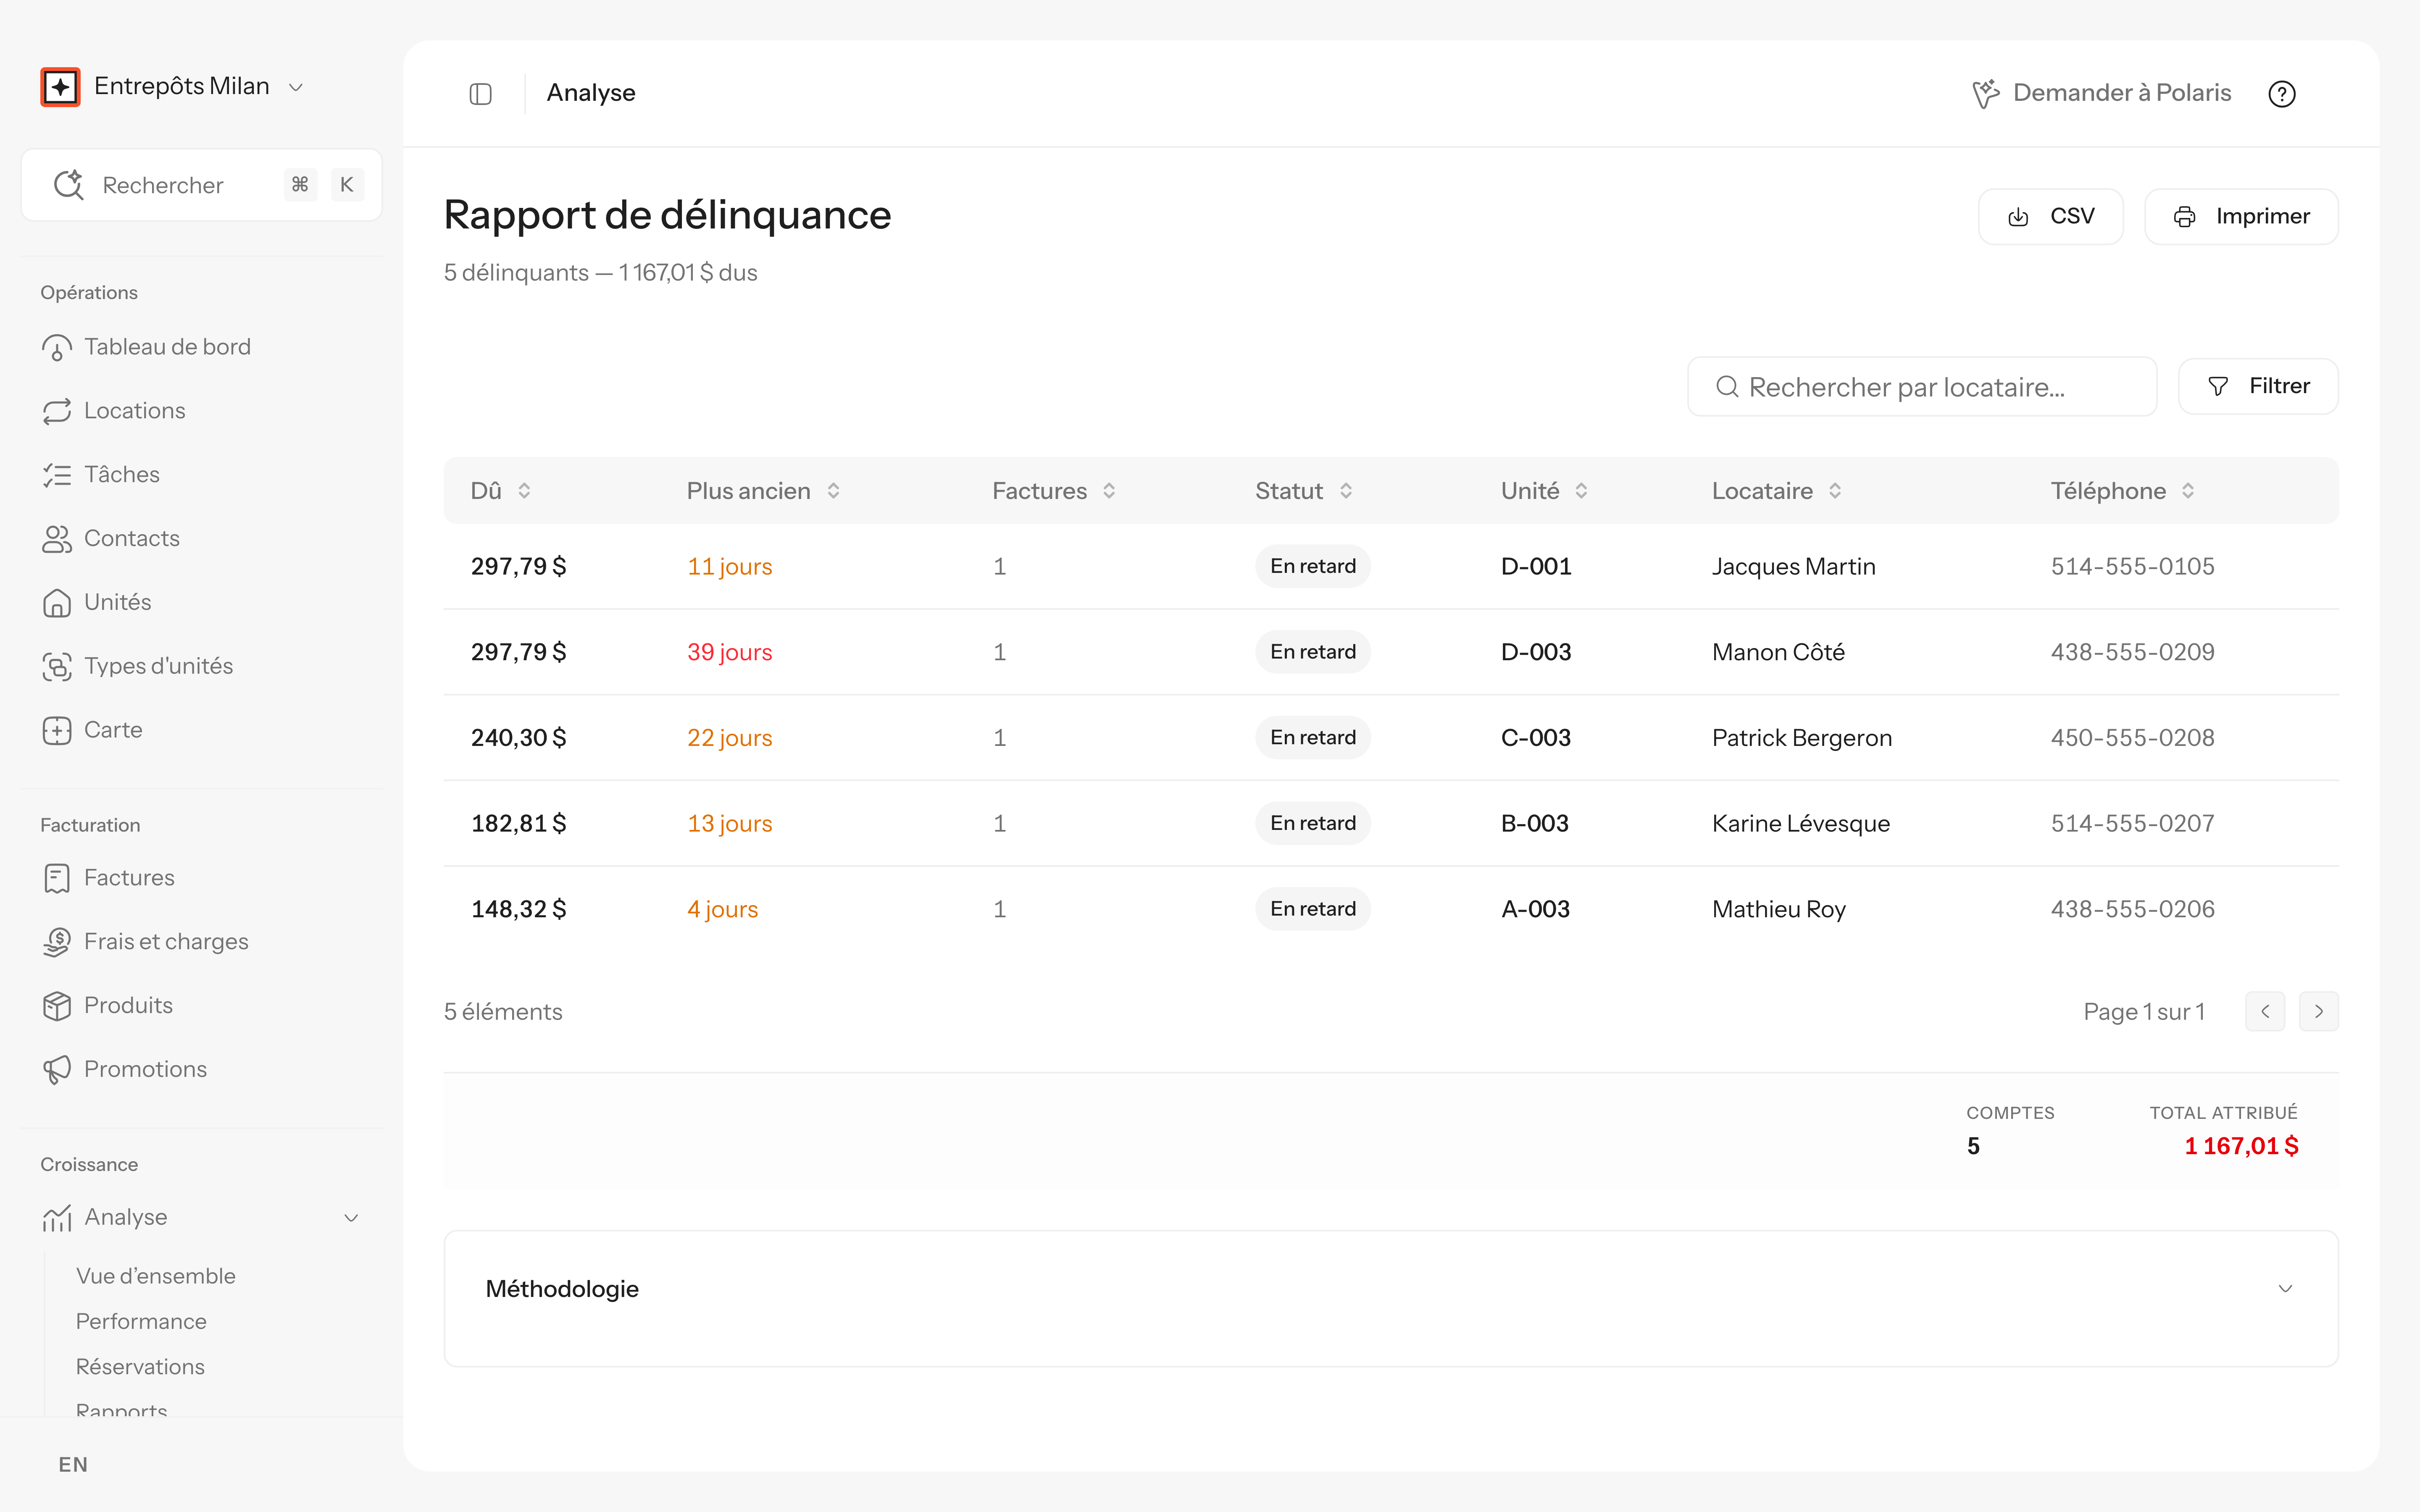
Task: Click the Entrepôts Milan logo icon
Action: pyautogui.click(x=60, y=87)
